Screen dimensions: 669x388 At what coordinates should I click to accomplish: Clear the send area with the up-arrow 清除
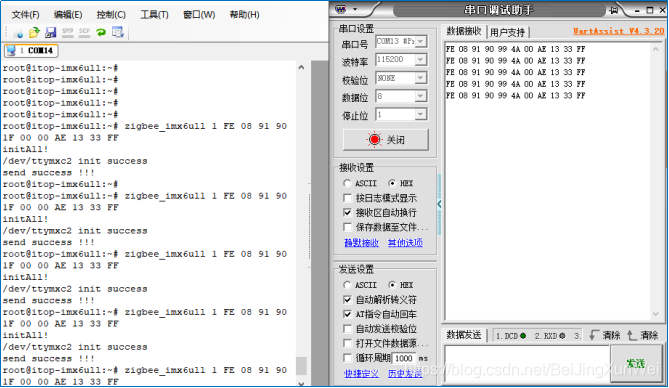[643, 335]
